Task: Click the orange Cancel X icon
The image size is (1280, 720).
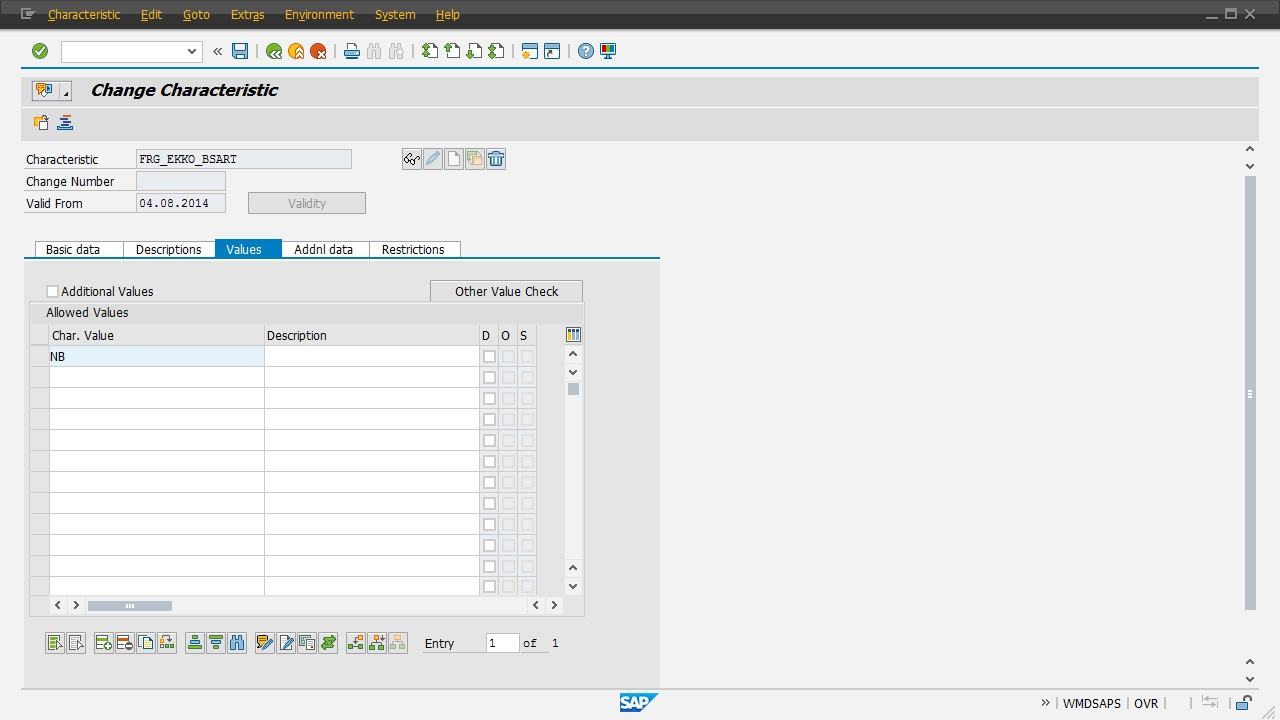Action: [x=318, y=51]
